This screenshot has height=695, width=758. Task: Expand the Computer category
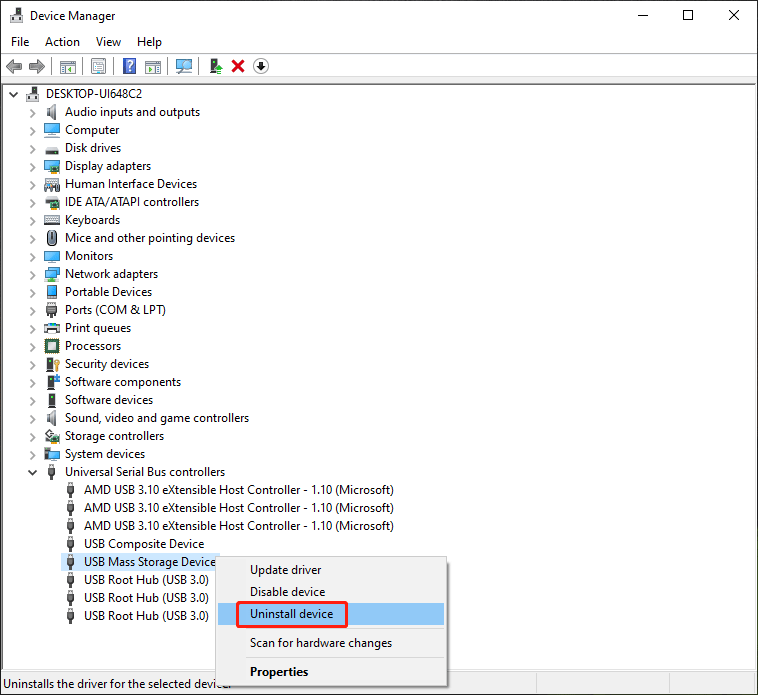32,131
